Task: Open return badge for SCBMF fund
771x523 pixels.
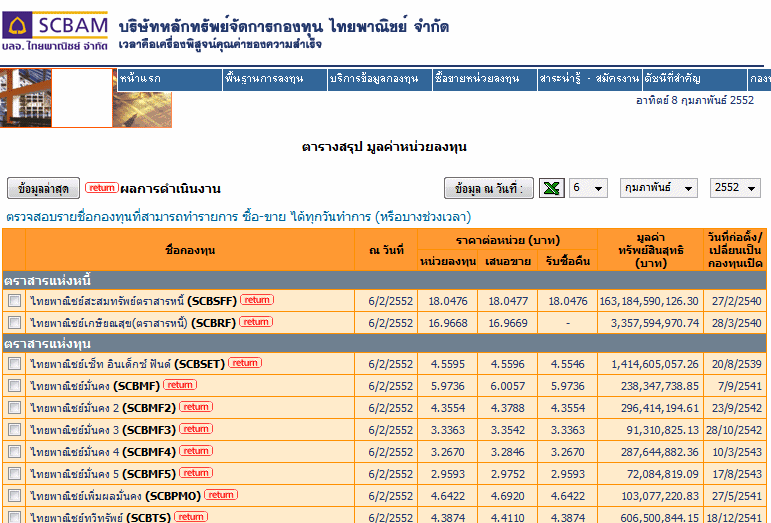Action: (x=180, y=385)
